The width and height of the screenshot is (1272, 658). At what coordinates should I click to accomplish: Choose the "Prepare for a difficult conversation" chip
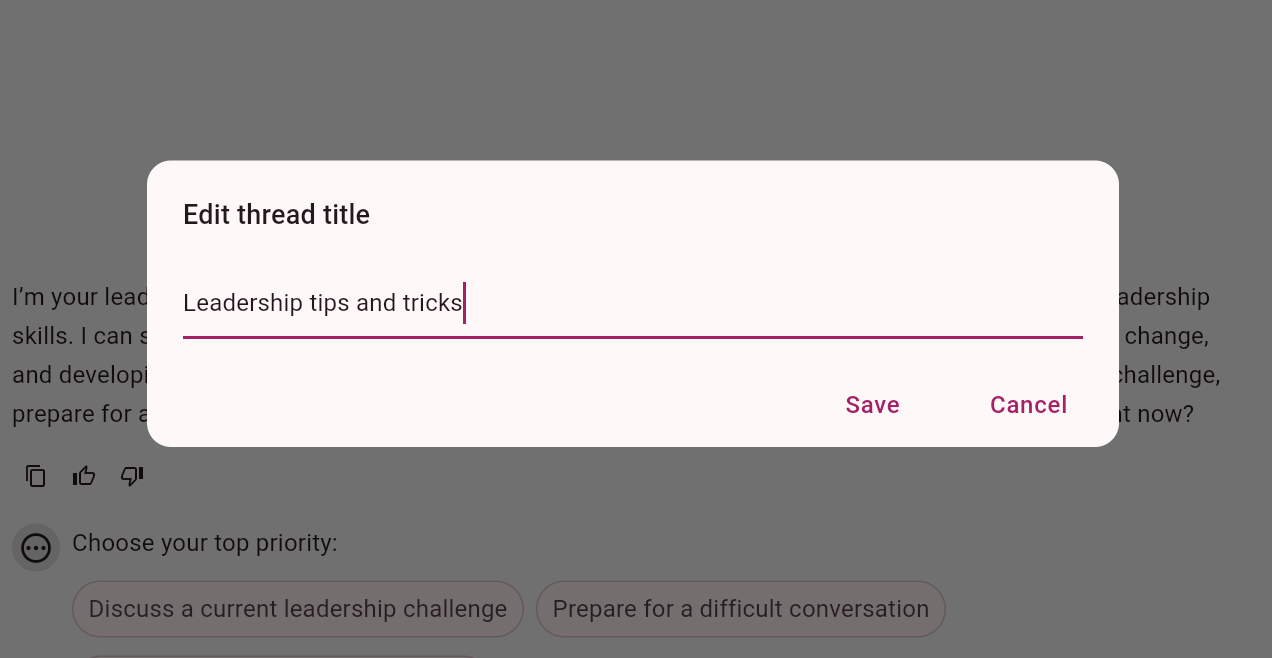point(740,609)
